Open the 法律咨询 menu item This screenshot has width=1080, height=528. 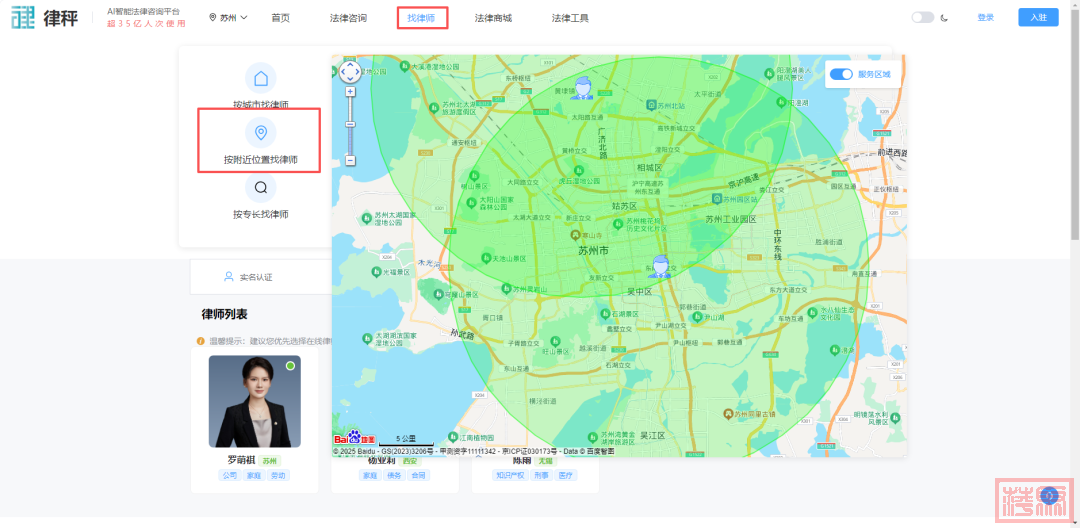click(348, 18)
